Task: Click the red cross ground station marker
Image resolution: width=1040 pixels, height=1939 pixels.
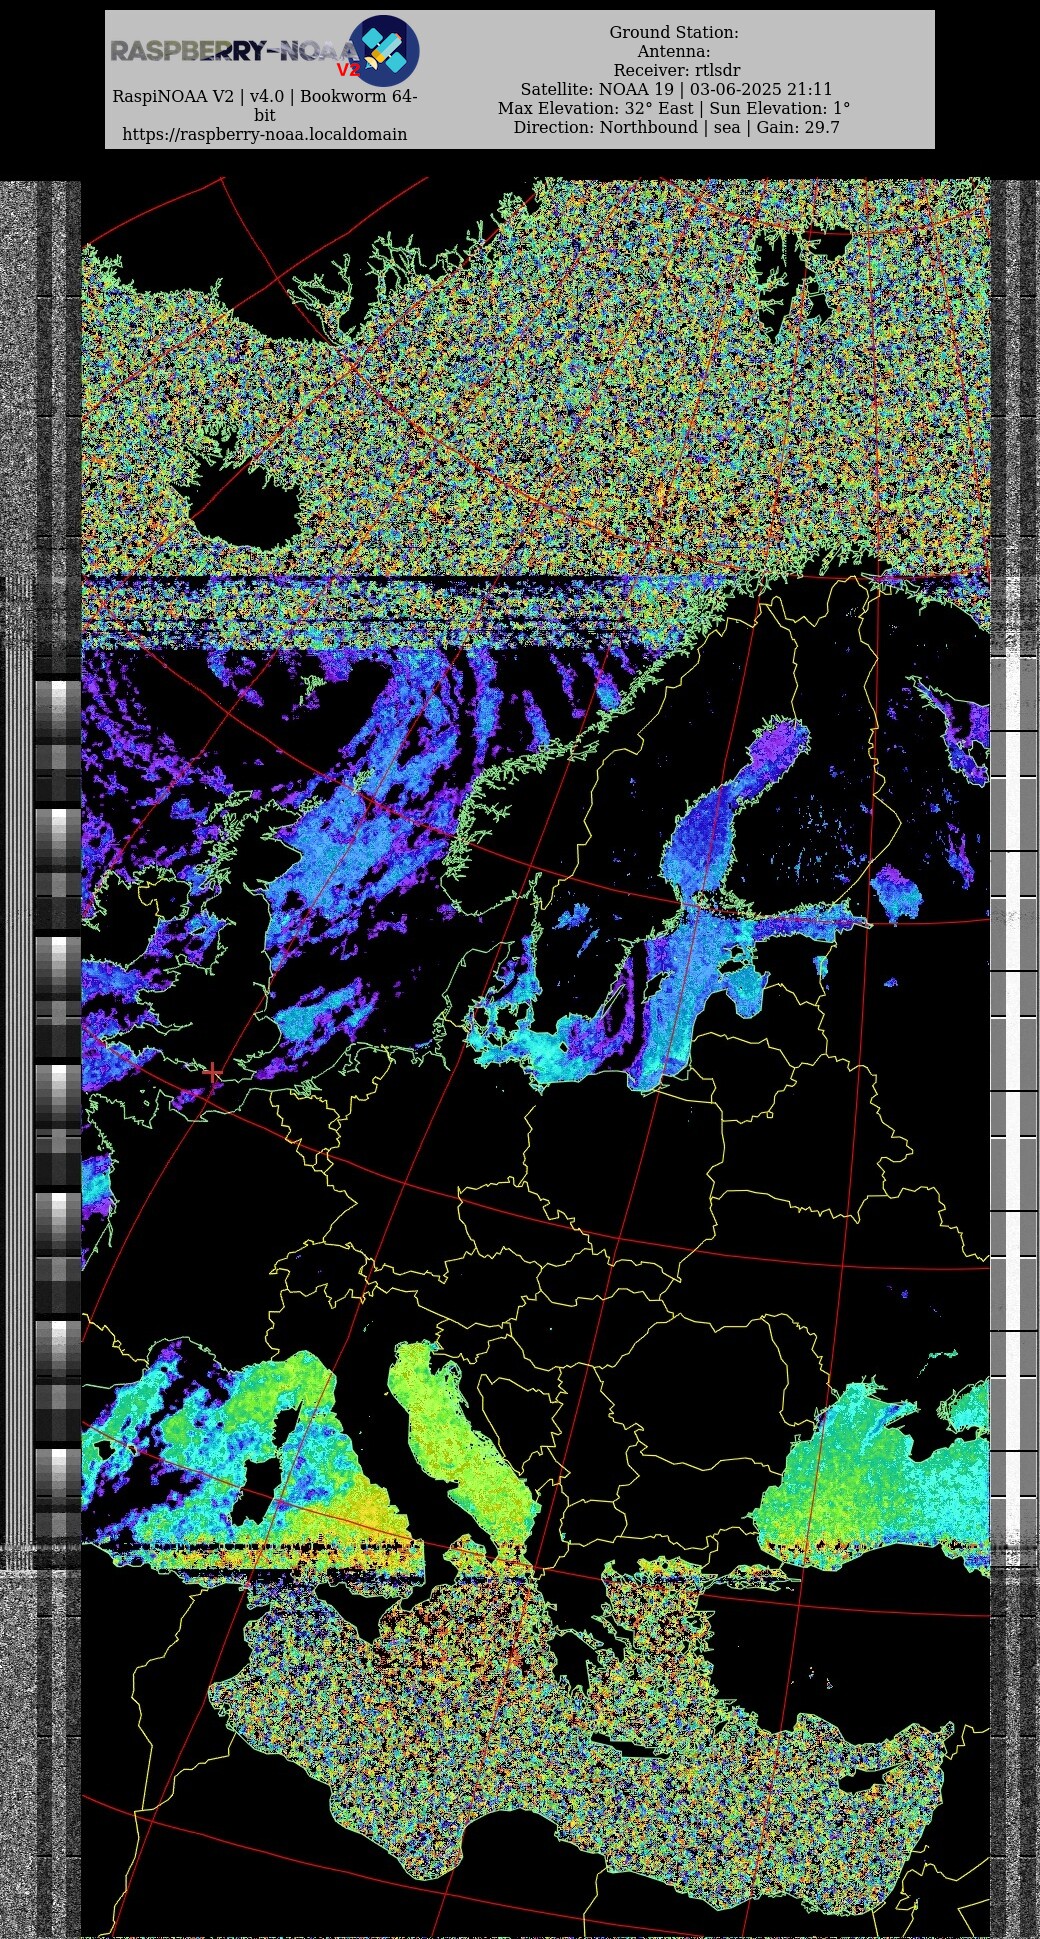Action: 212,1073
